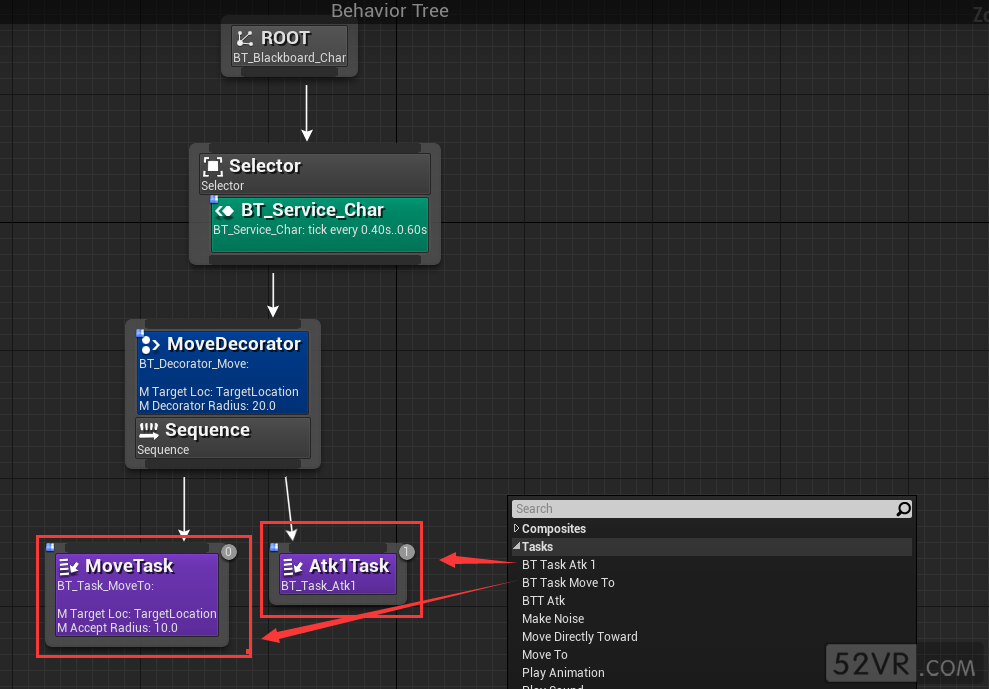Click the Selector composite icon
The height and width of the screenshot is (689, 989).
(x=213, y=166)
